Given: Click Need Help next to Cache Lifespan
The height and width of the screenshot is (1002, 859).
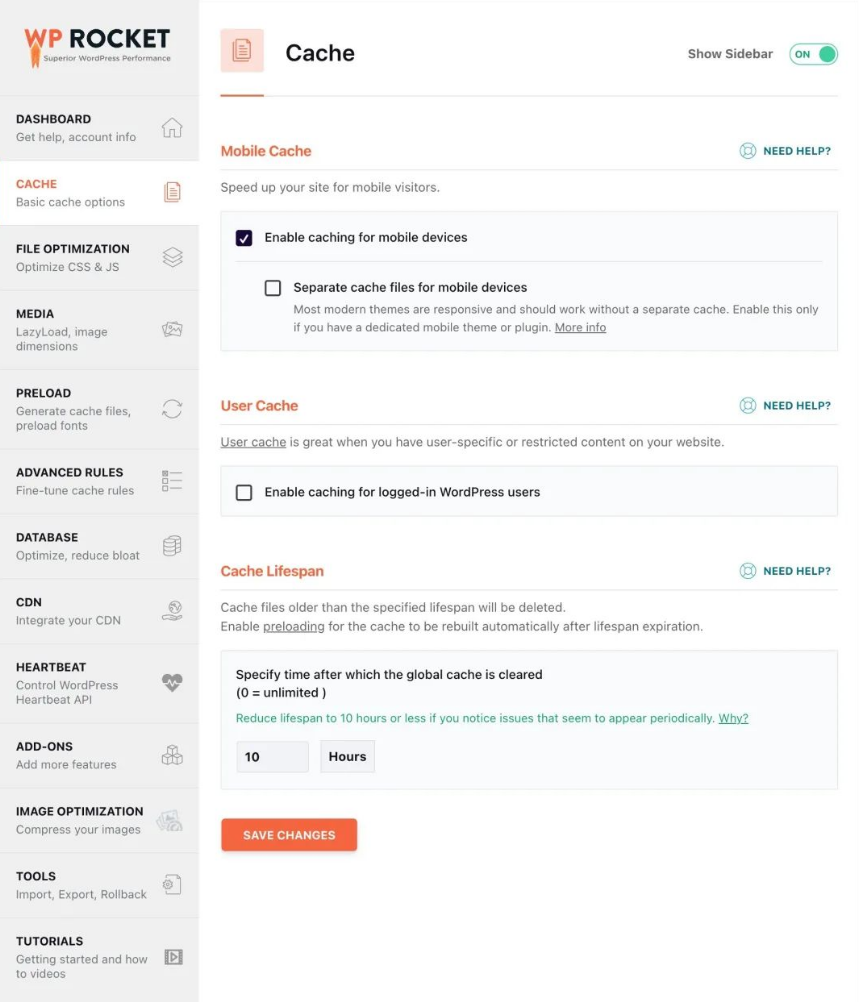Looking at the screenshot, I should click(x=785, y=571).
